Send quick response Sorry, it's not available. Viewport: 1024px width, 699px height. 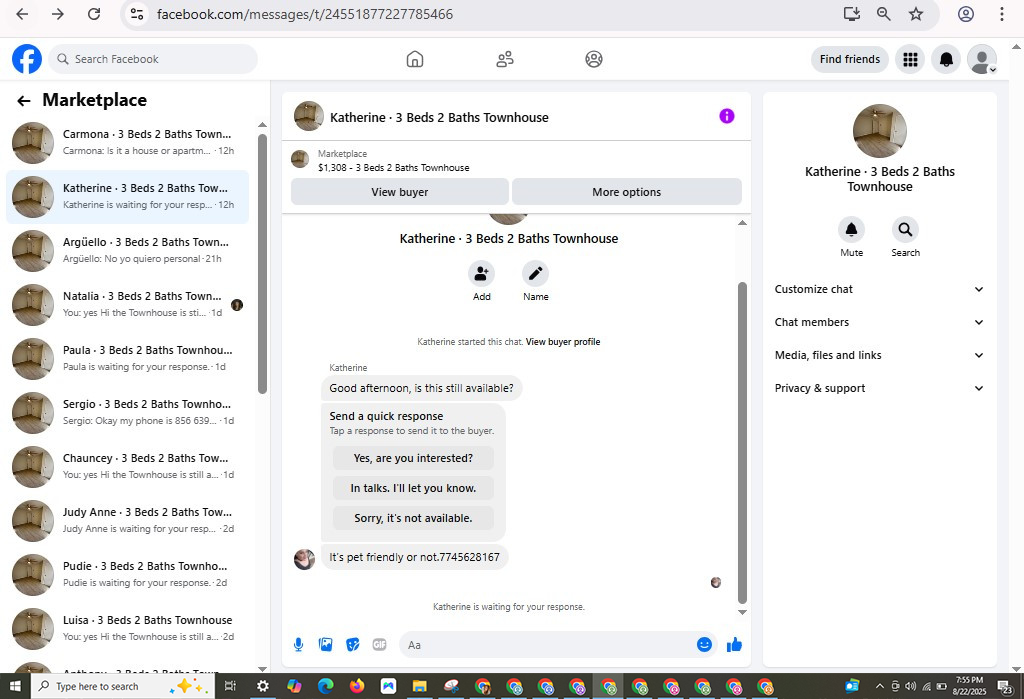413,518
